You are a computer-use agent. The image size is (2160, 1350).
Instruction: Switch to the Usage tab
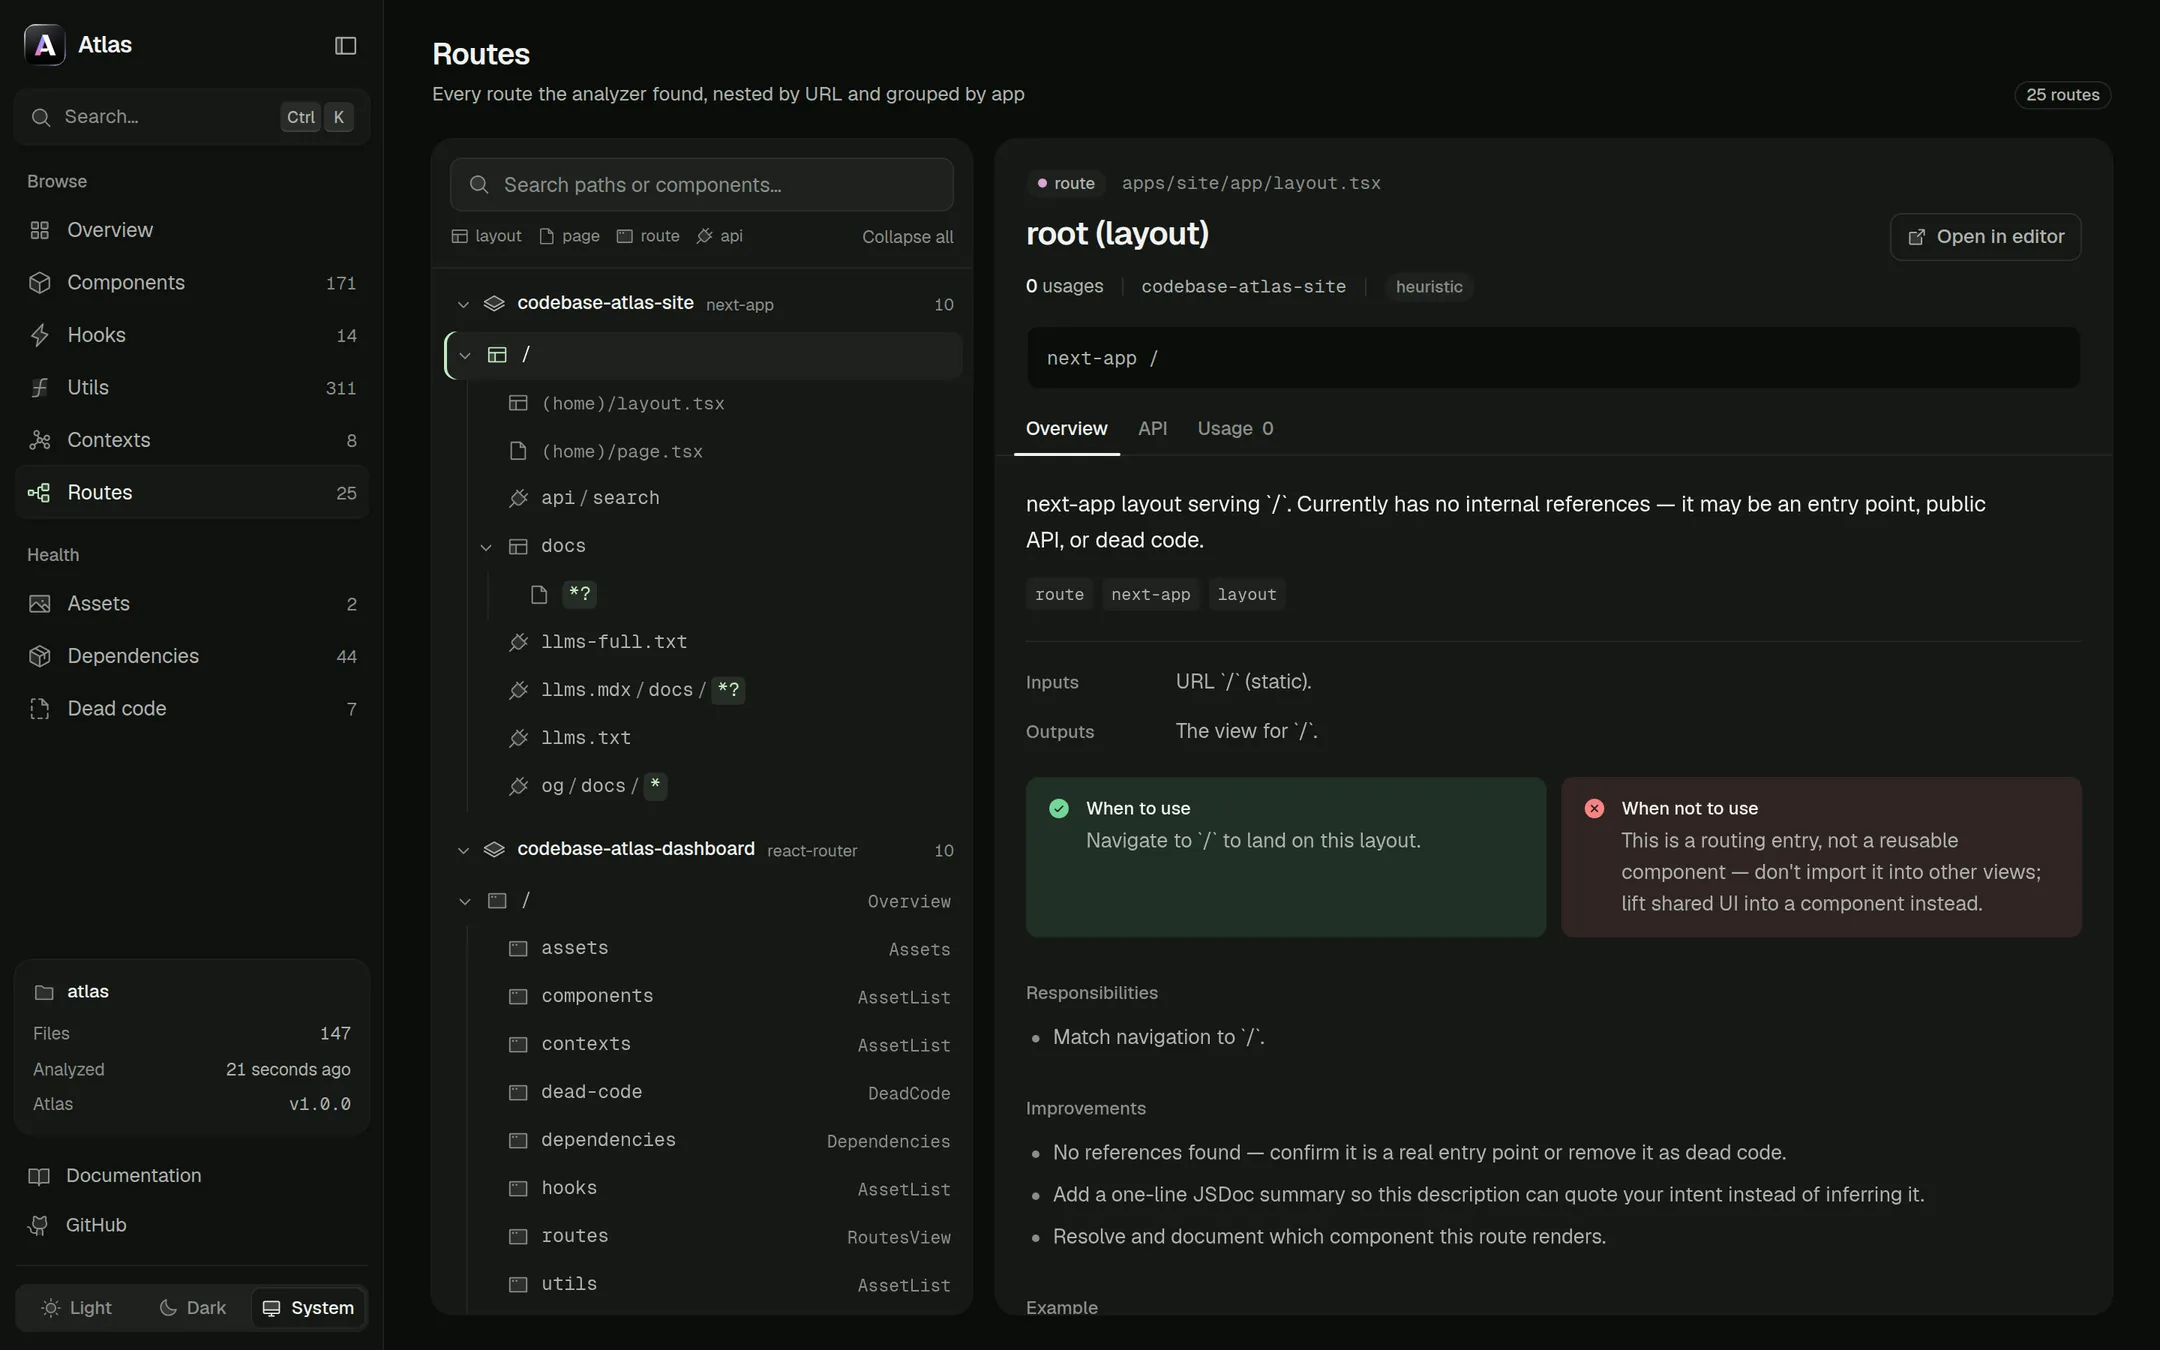coord(1235,429)
